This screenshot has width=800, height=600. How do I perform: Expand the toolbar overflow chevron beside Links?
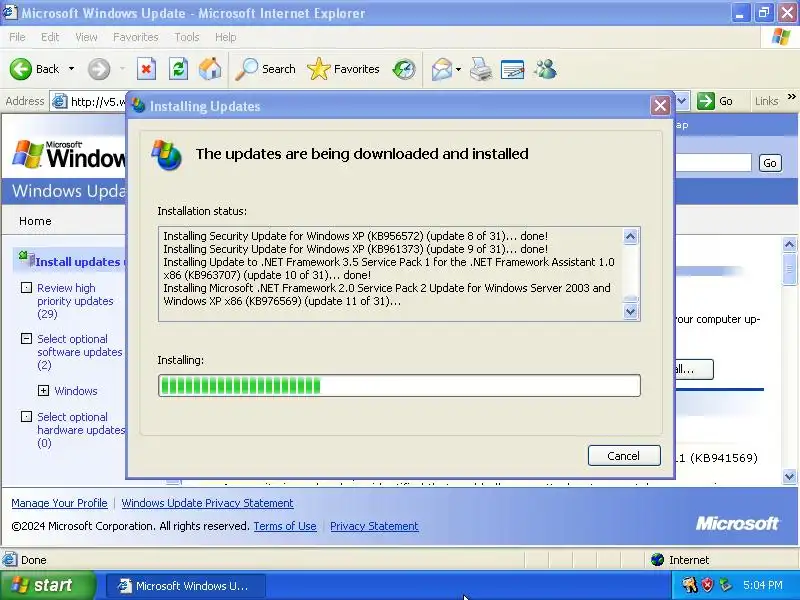coord(791,96)
